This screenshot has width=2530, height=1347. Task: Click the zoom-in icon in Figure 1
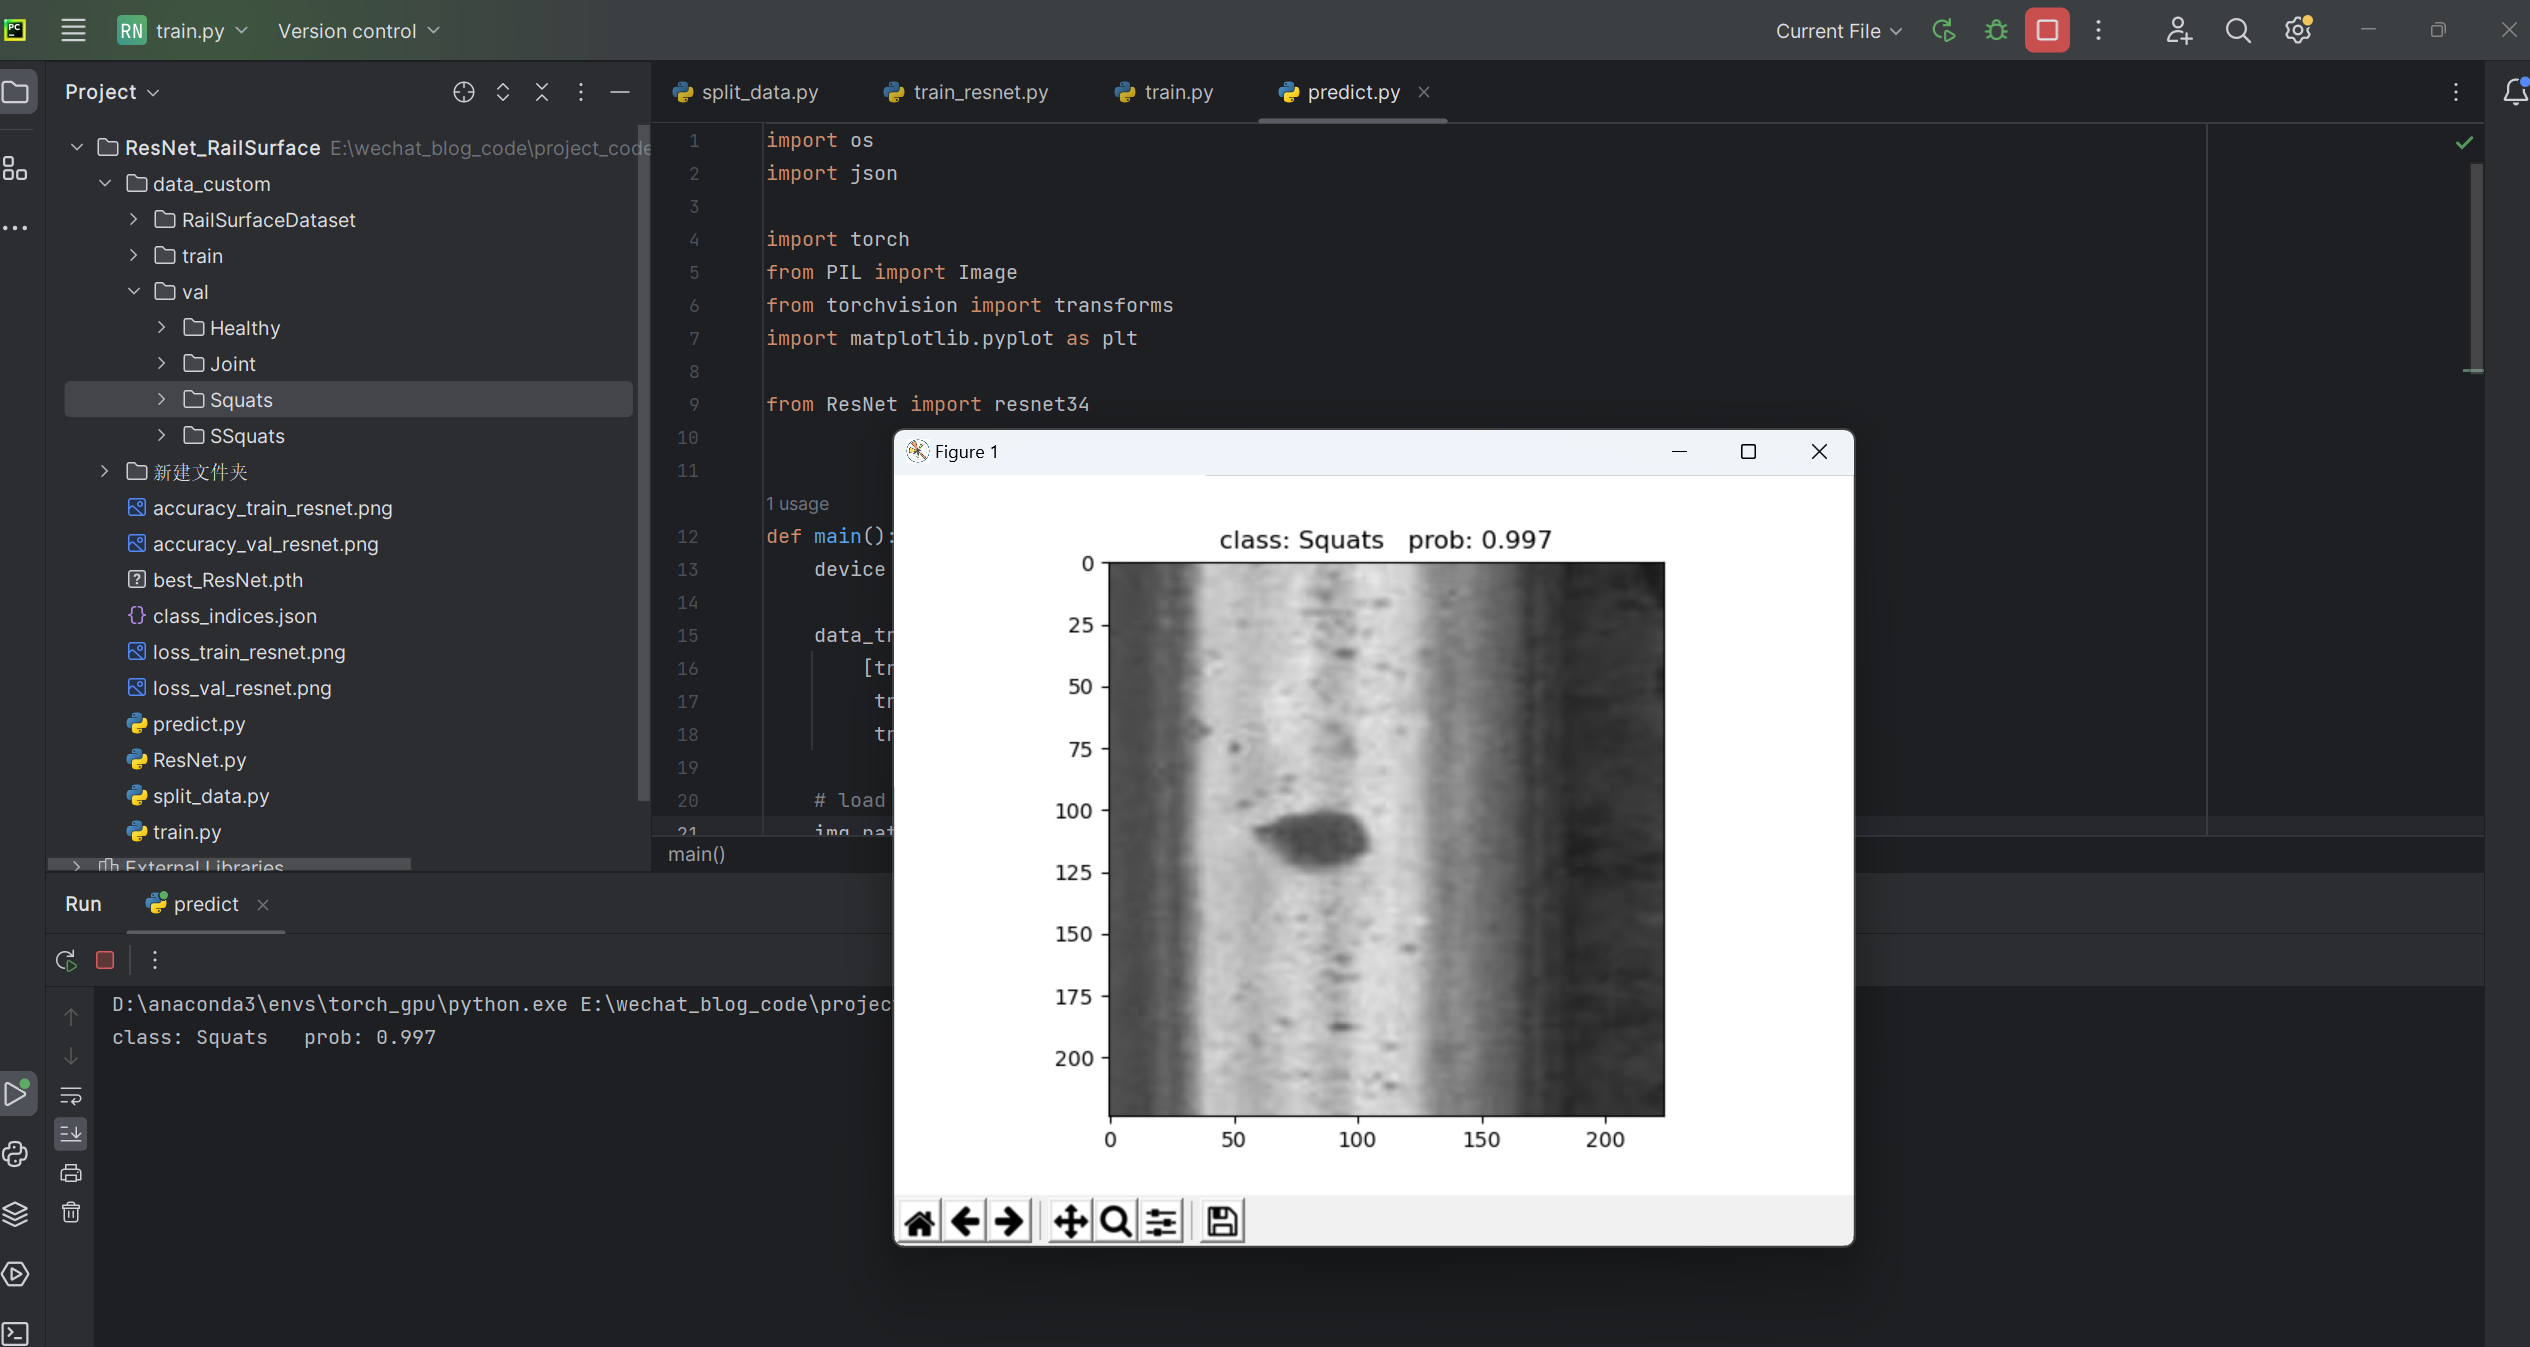tap(1114, 1222)
